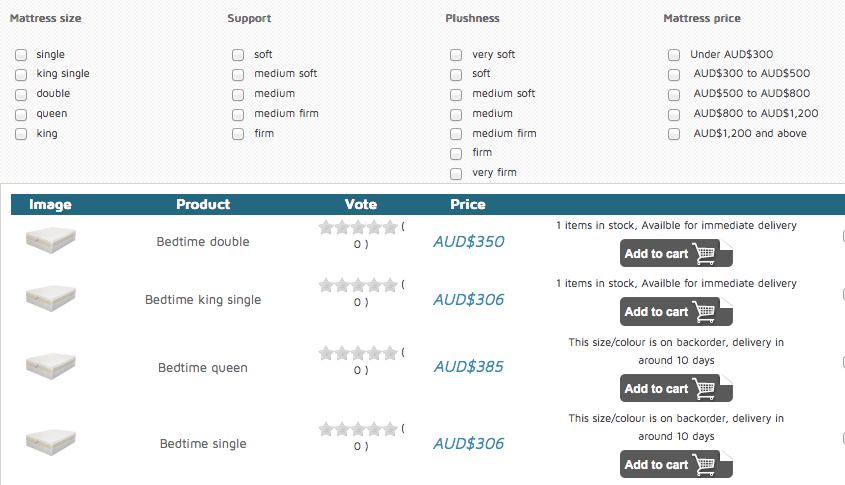Click star rating for Bedtime single

coord(358,430)
